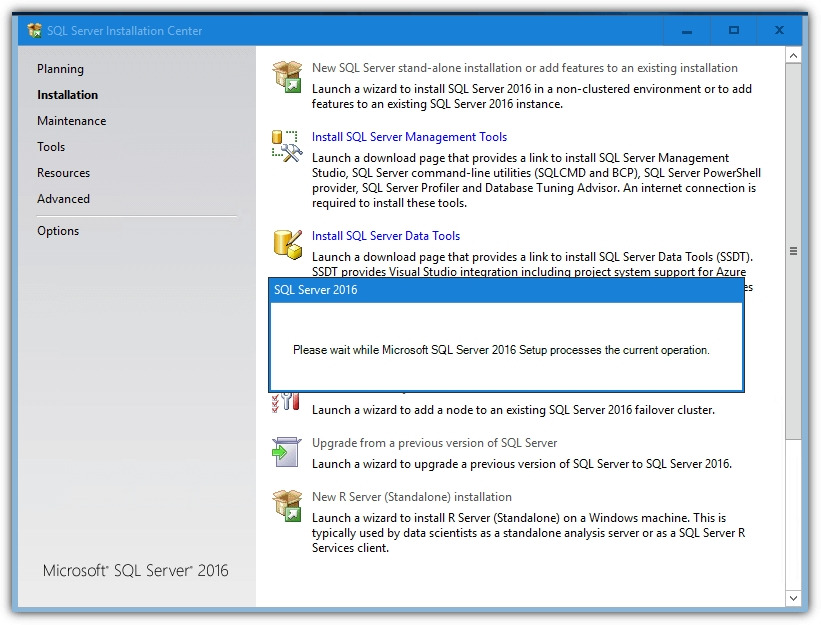Maximize the Installation Center window
The image size is (821, 625).
point(734,31)
